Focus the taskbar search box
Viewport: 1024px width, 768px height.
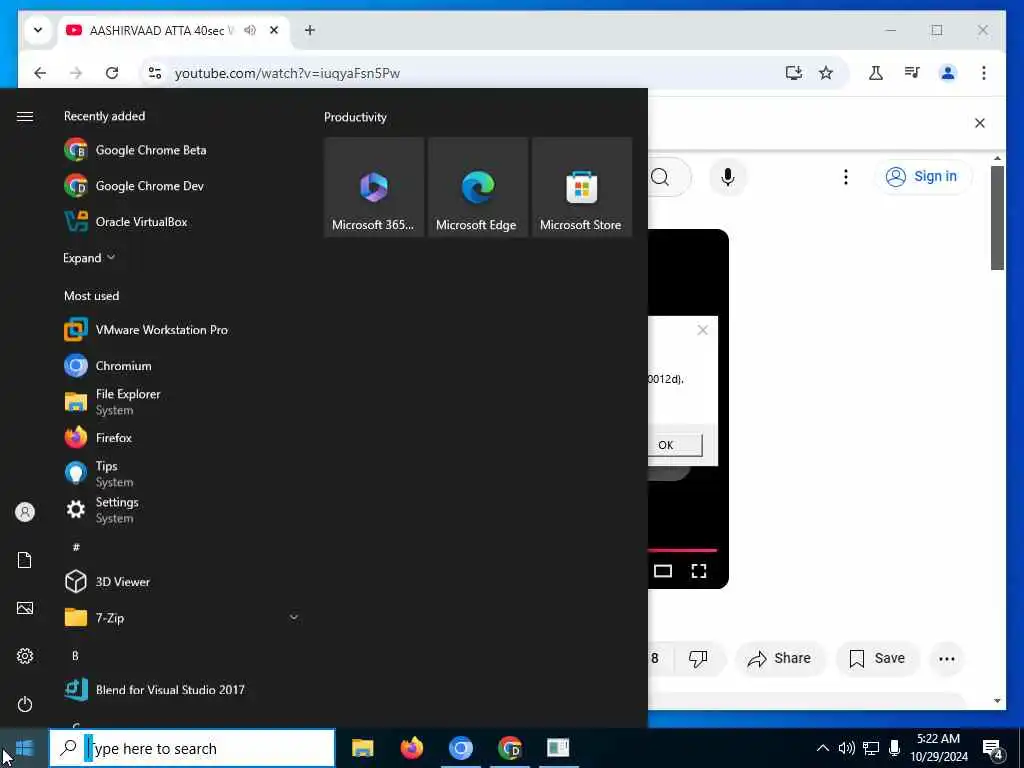point(192,748)
